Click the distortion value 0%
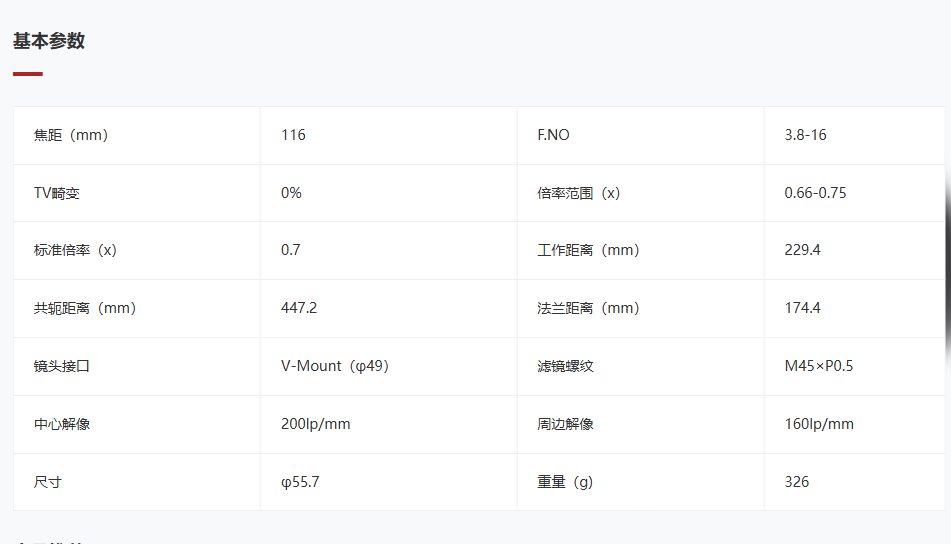This screenshot has height=544, width=951. click(x=291, y=193)
